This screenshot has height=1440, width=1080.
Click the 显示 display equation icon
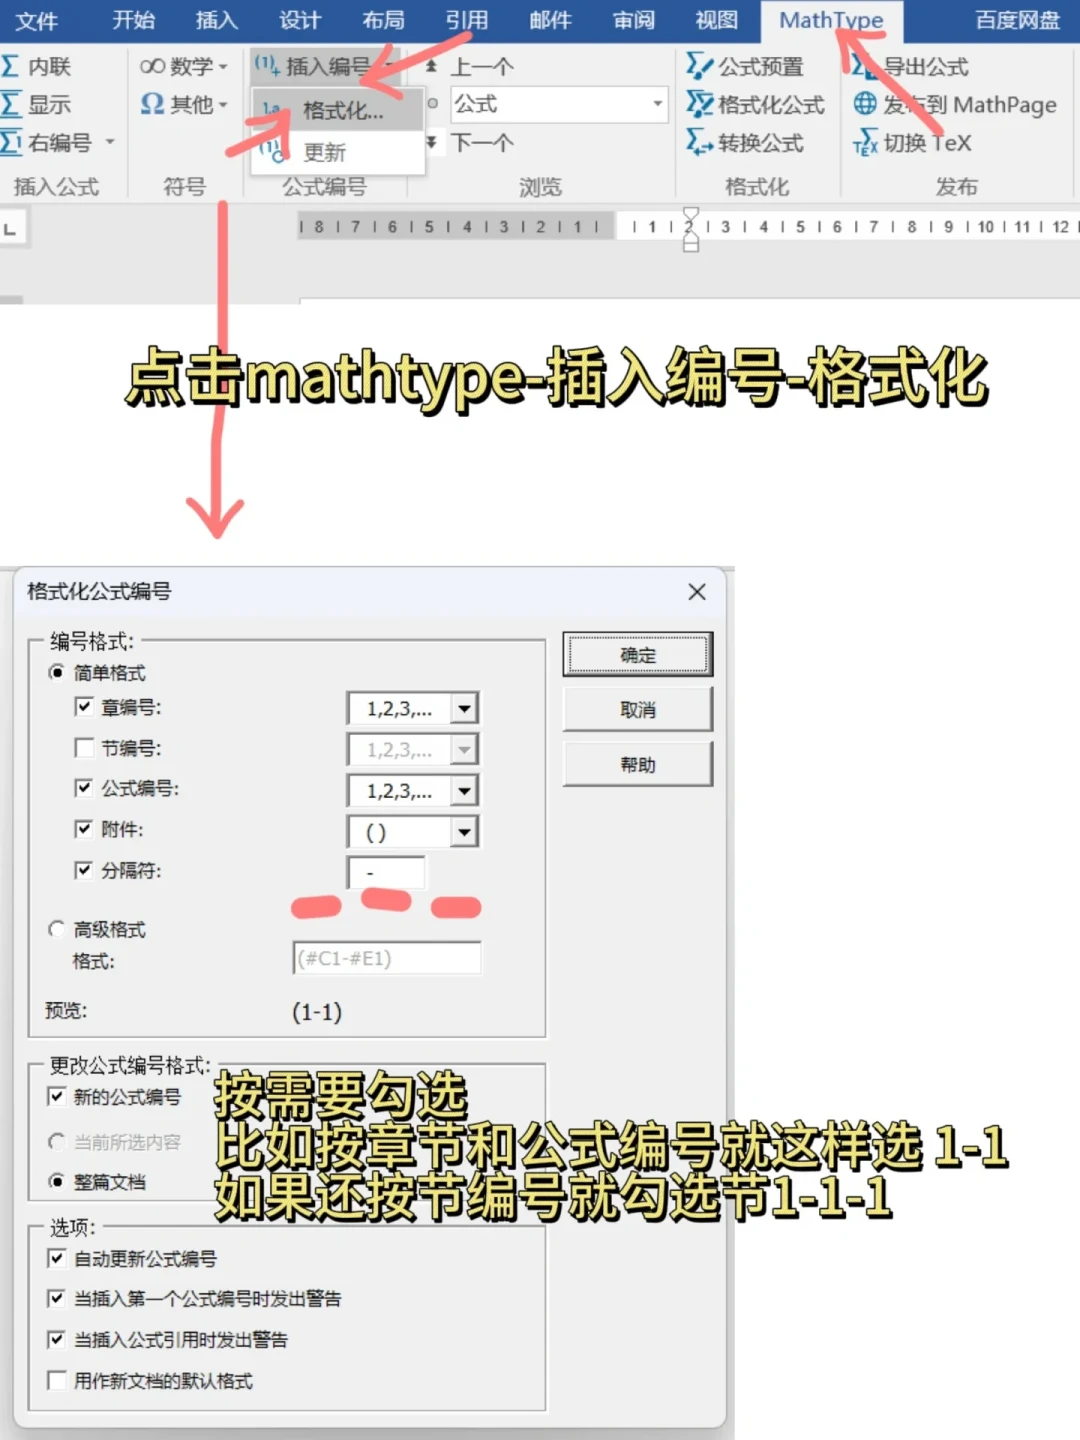11,104
